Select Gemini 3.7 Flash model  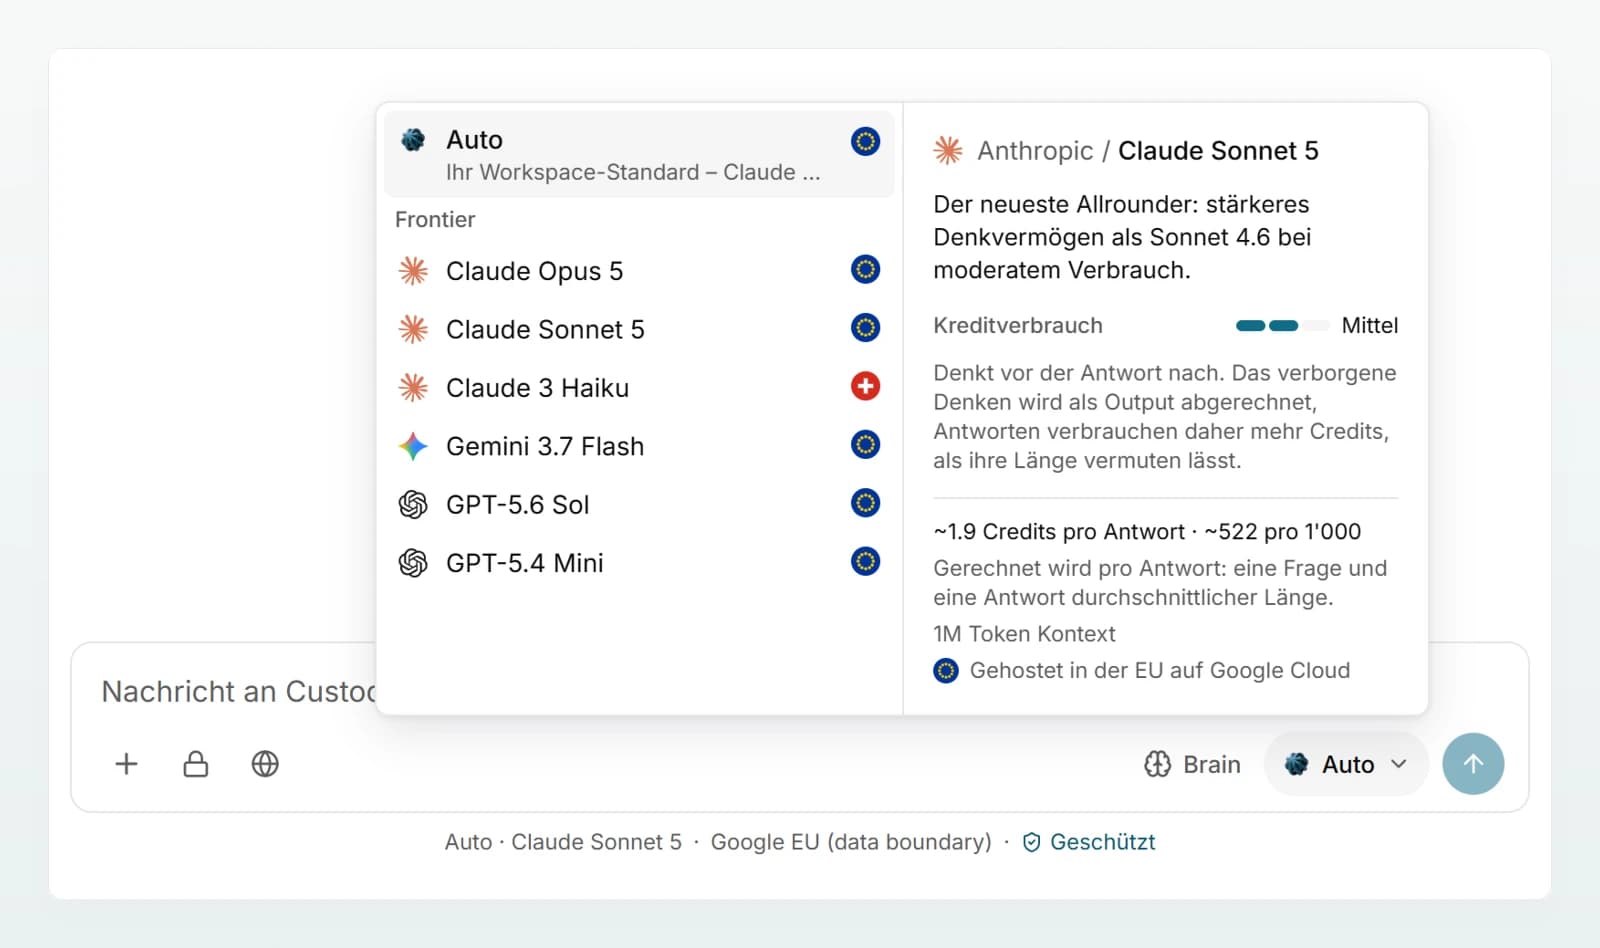pos(639,446)
